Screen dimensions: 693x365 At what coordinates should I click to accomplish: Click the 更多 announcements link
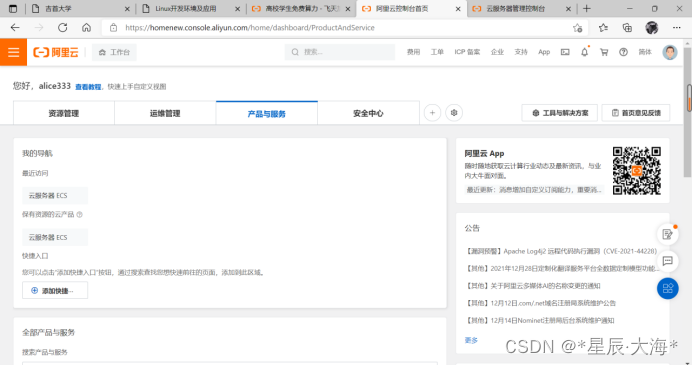coord(471,340)
